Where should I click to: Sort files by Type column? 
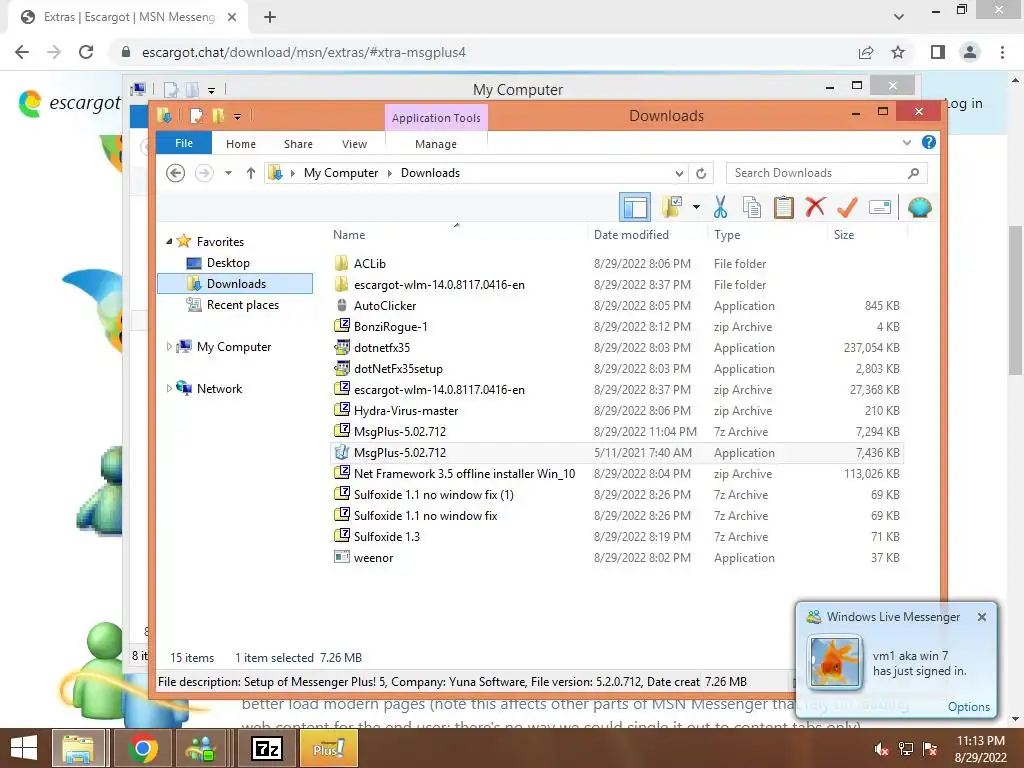point(727,234)
